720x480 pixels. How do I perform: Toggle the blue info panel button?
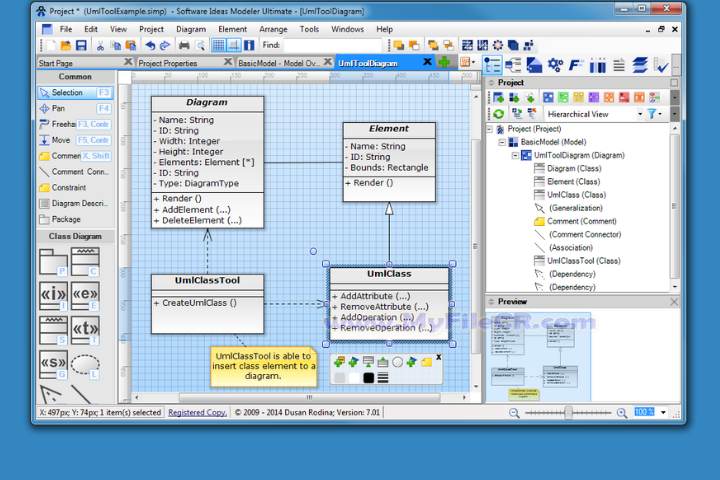(x=249, y=45)
